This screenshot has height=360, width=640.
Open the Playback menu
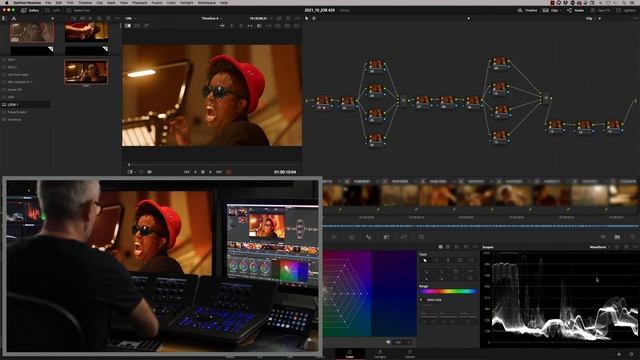point(140,2)
